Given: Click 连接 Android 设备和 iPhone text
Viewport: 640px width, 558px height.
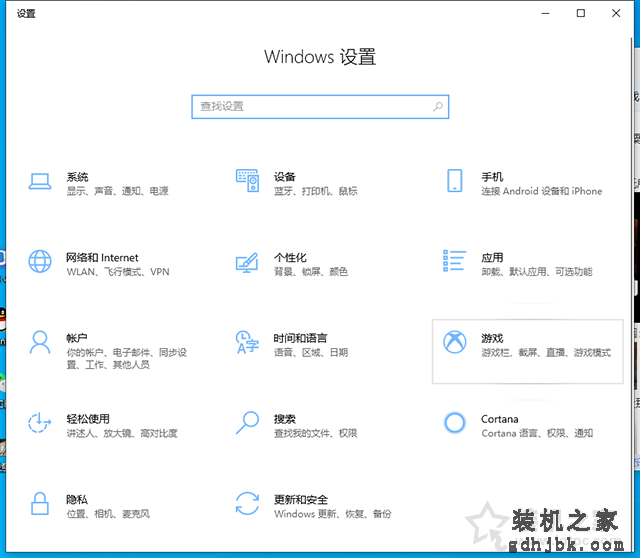Looking at the screenshot, I should (x=542, y=191).
